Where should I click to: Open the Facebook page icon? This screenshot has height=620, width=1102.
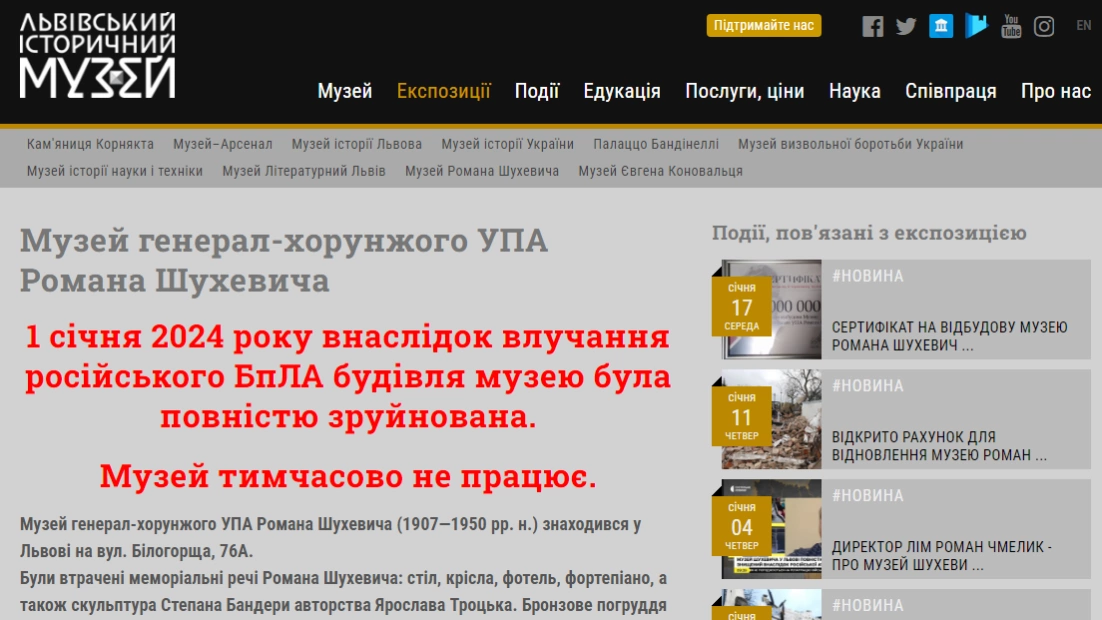[873, 26]
